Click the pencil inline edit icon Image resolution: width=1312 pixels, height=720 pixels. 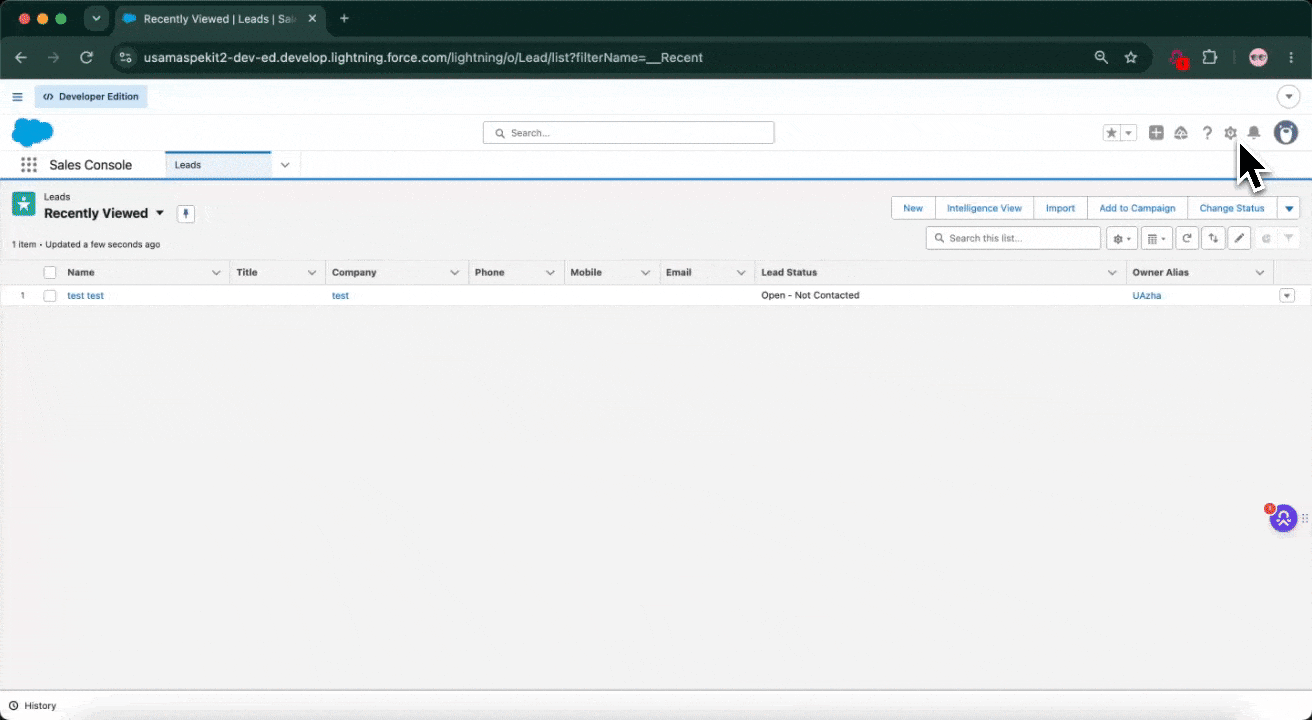coord(1239,238)
